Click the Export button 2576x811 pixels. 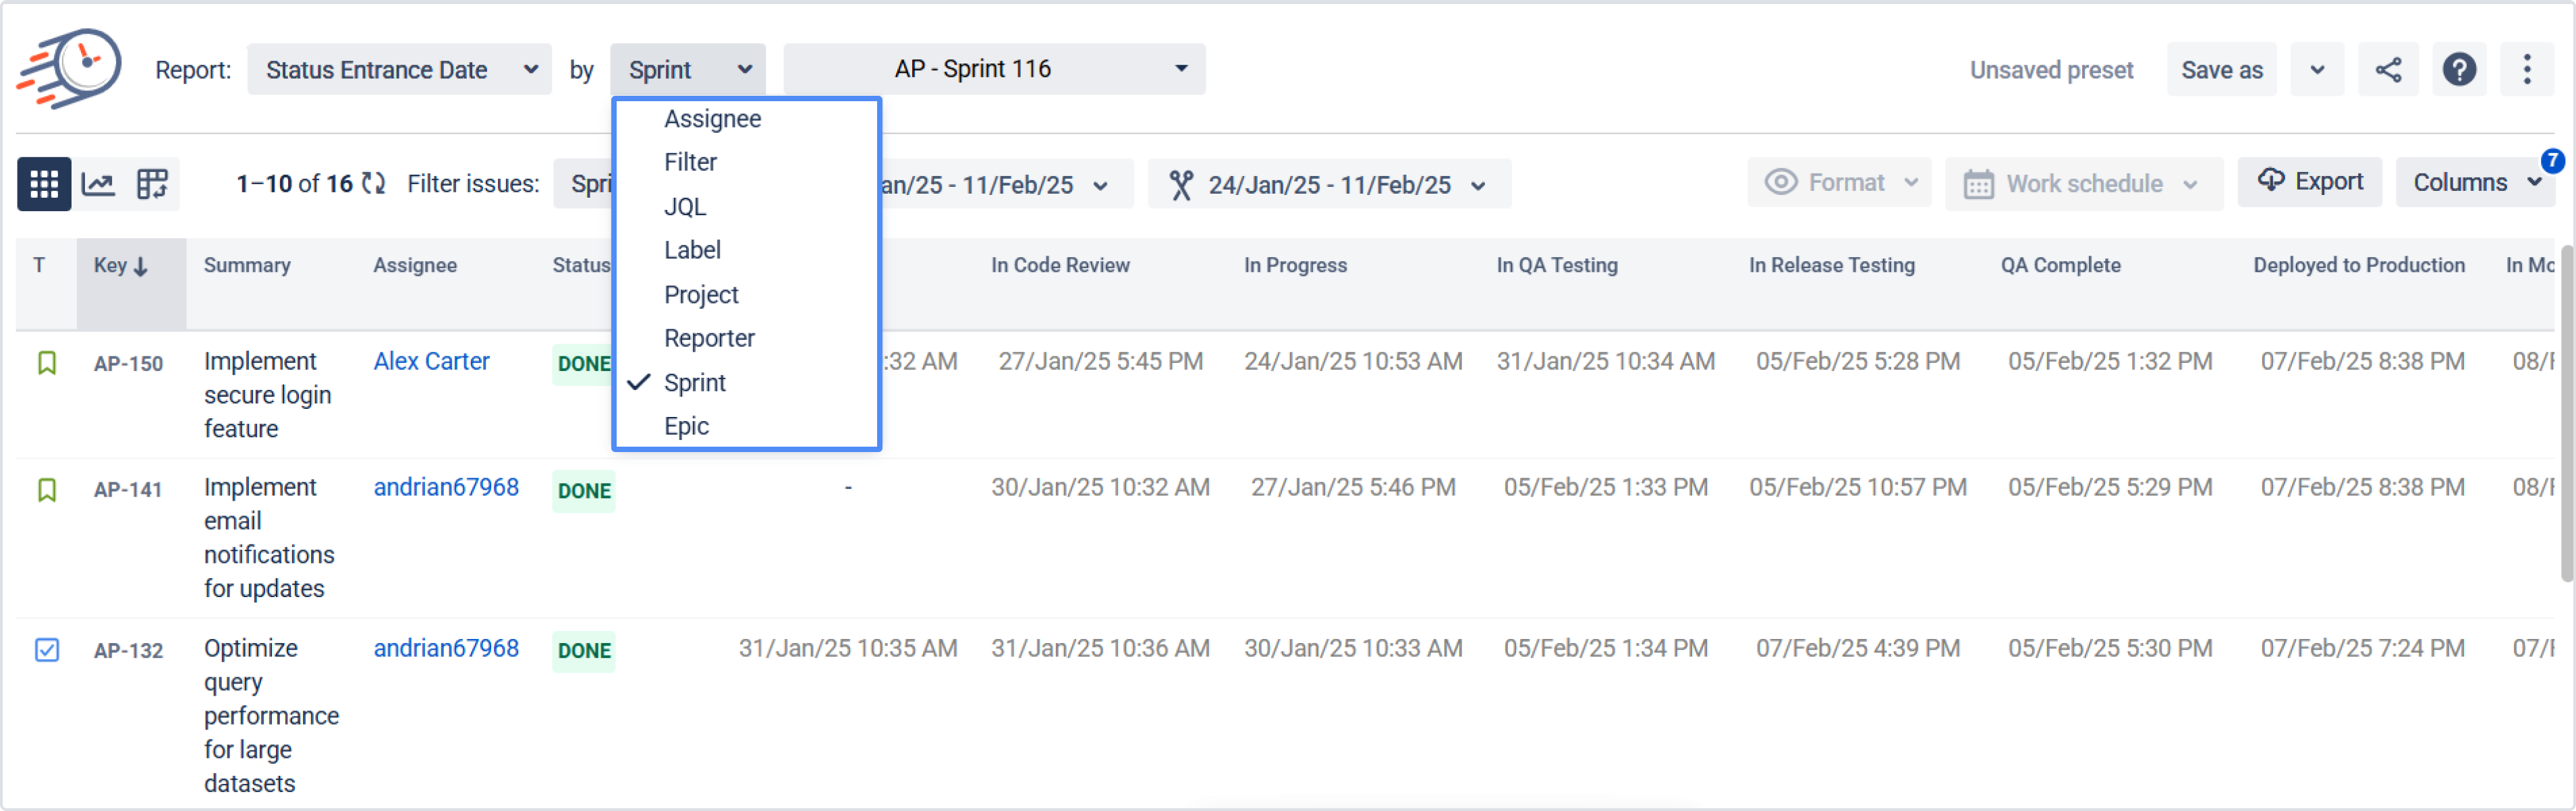pos(2310,182)
